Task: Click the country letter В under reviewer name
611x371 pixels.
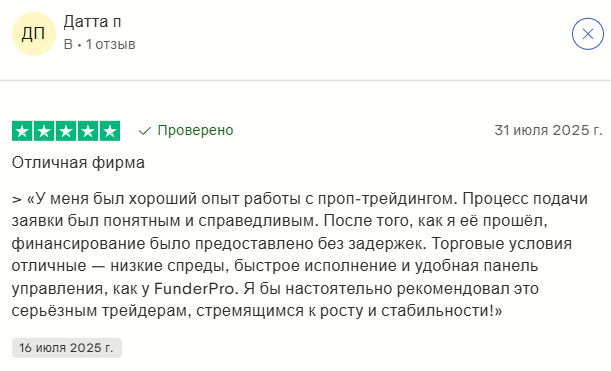Action: coord(68,44)
